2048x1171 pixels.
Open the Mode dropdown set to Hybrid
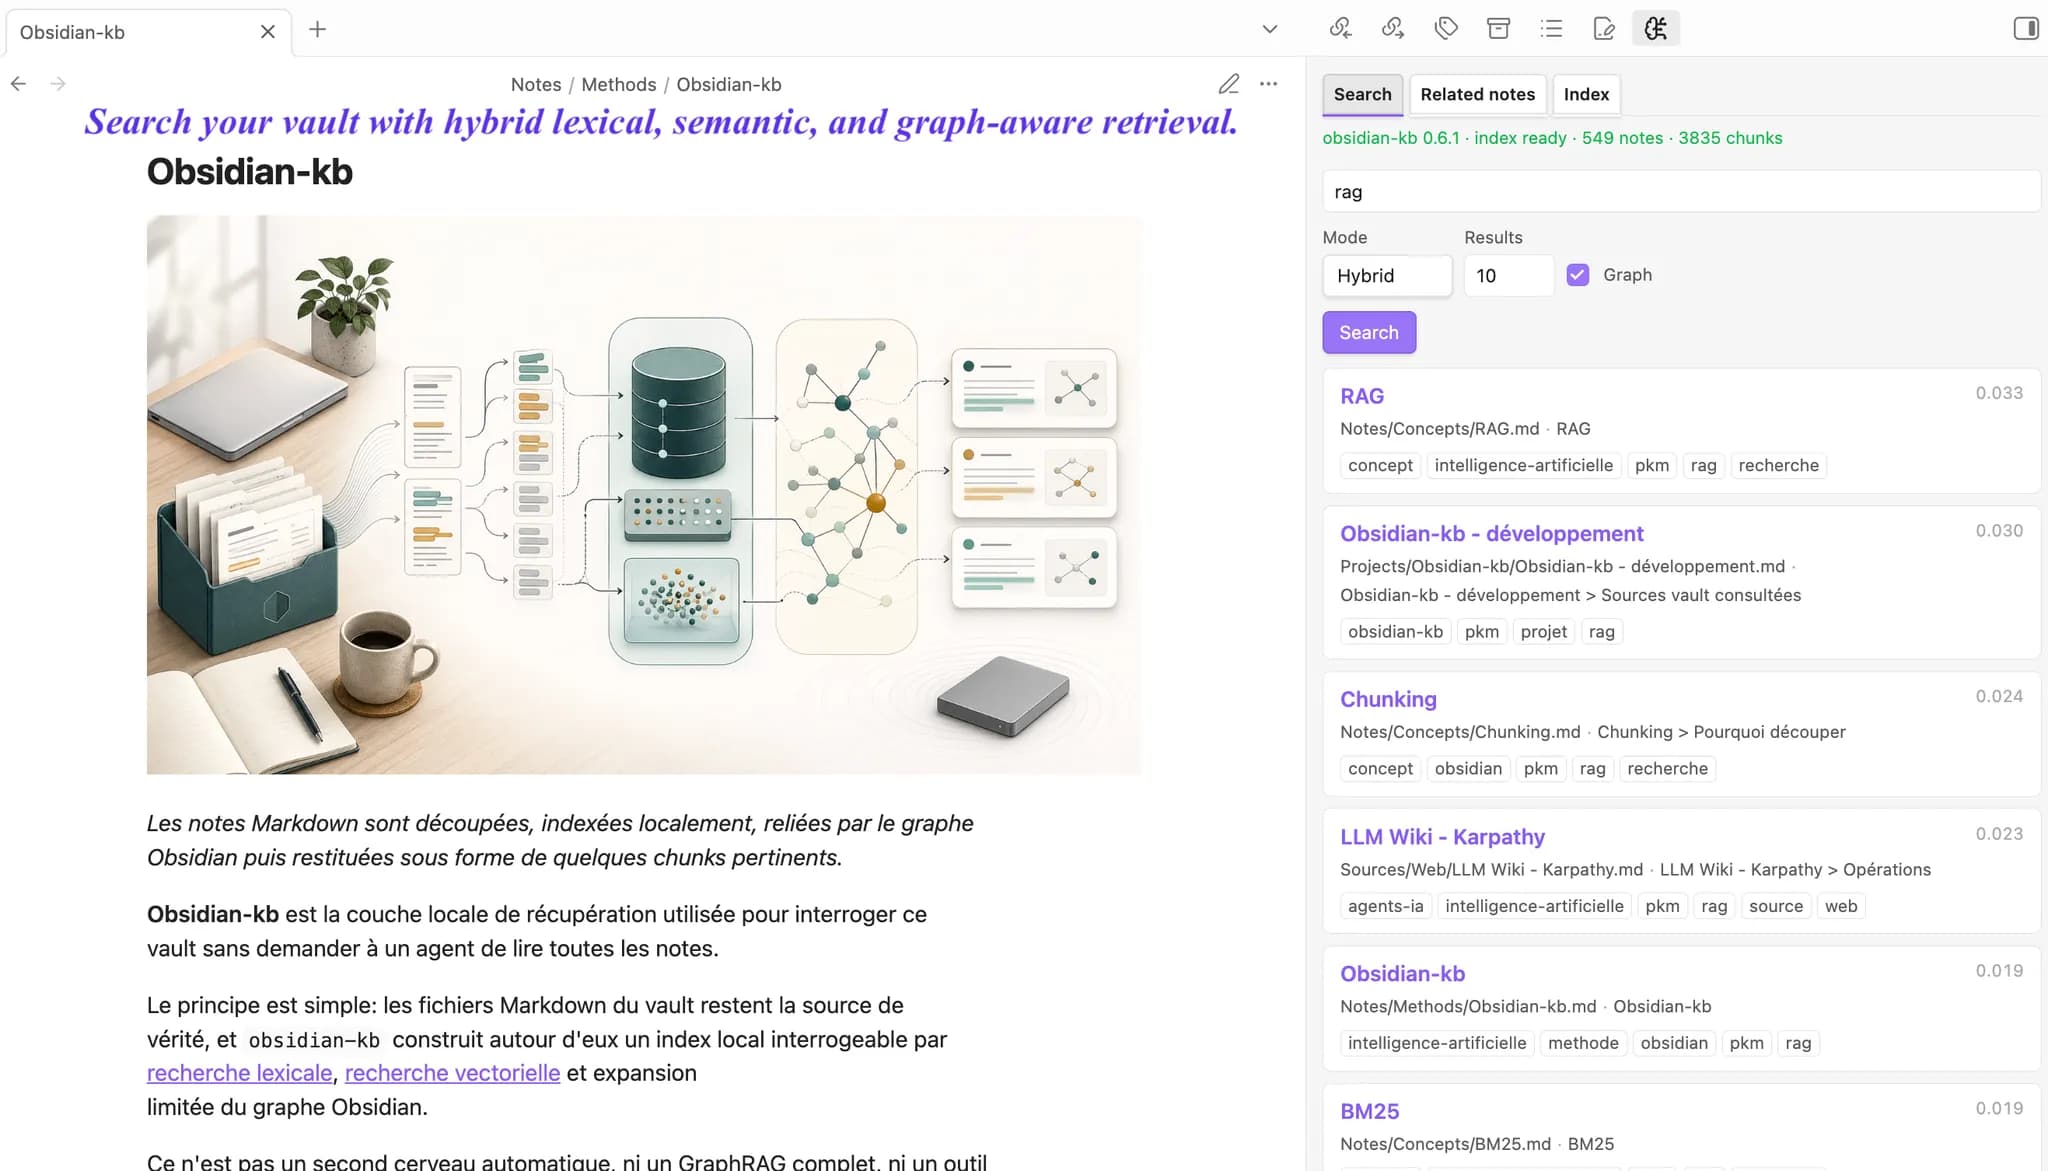coord(1387,275)
